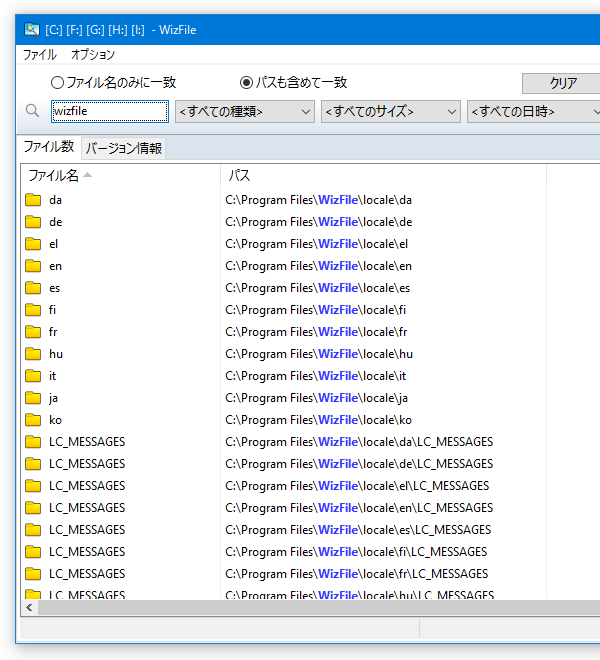Select the file name ko
The height and width of the screenshot is (660, 600).
55,420
